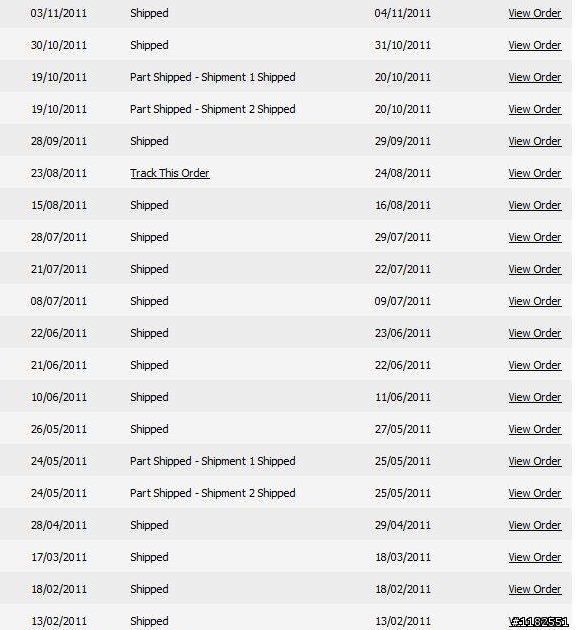Open View Order for 18/02/2011 order

[535, 589]
